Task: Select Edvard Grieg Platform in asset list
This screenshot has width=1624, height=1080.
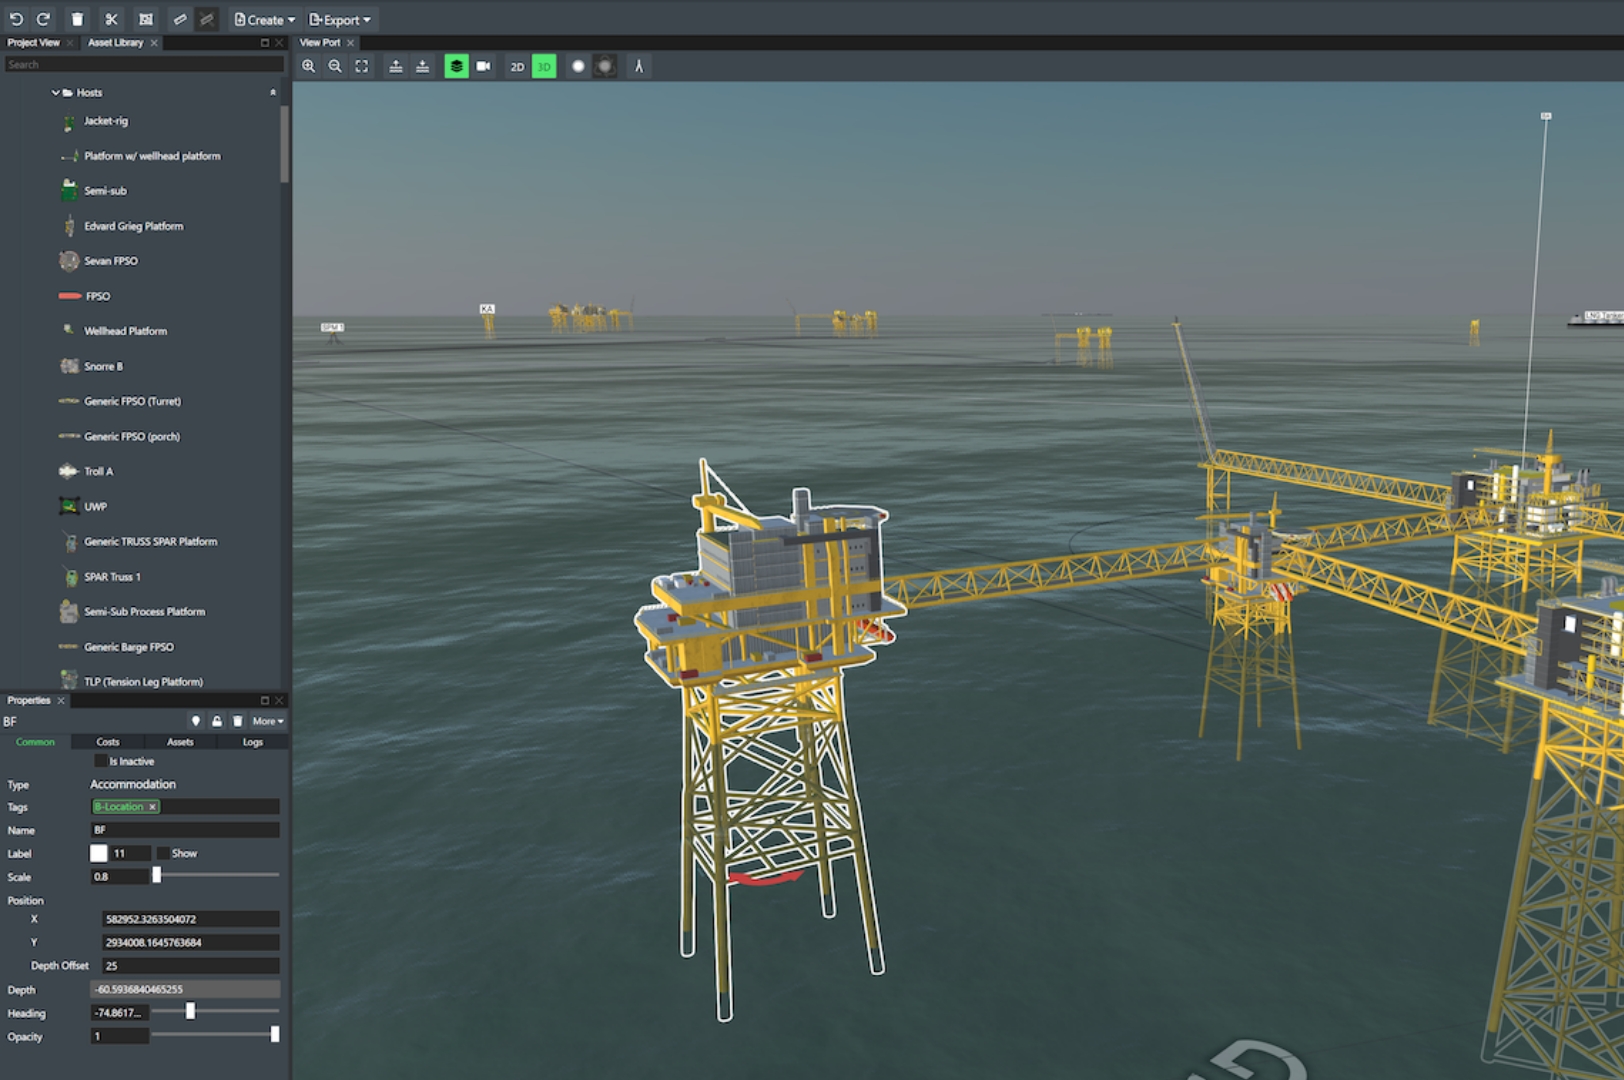Action: pyautogui.click(x=133, y=226)
